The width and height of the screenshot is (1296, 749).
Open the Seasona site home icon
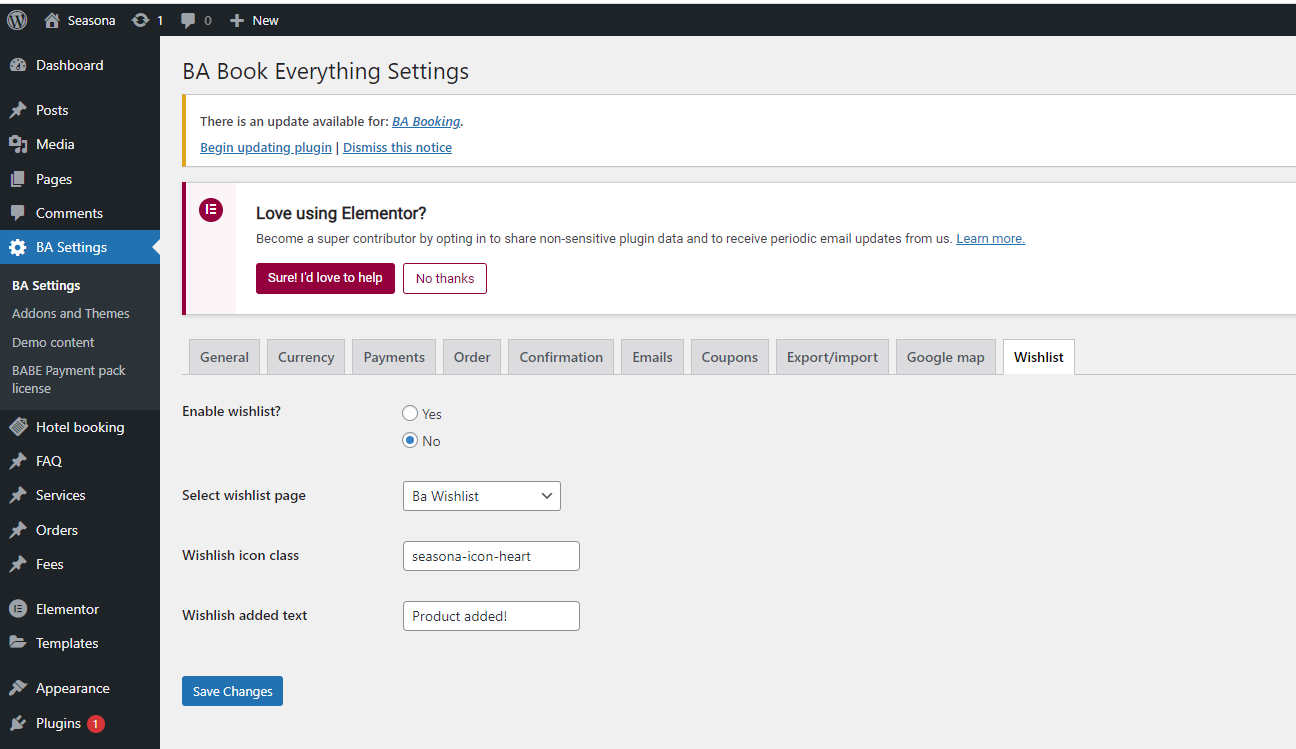52,20
